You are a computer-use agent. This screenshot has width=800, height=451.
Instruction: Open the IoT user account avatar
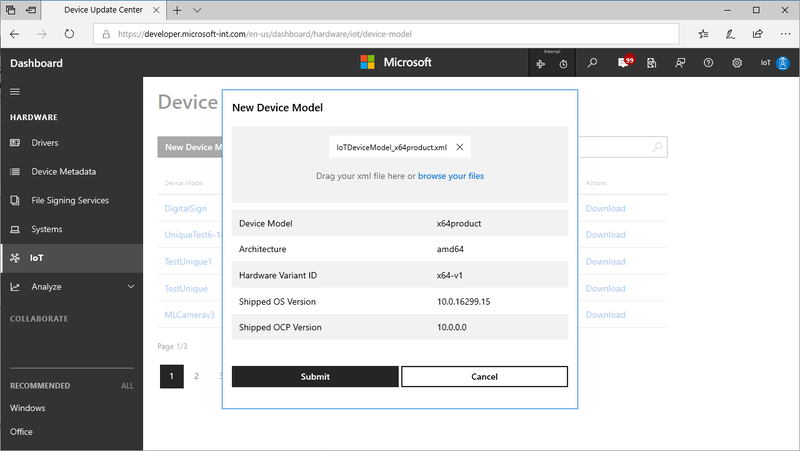click(782, 63)
